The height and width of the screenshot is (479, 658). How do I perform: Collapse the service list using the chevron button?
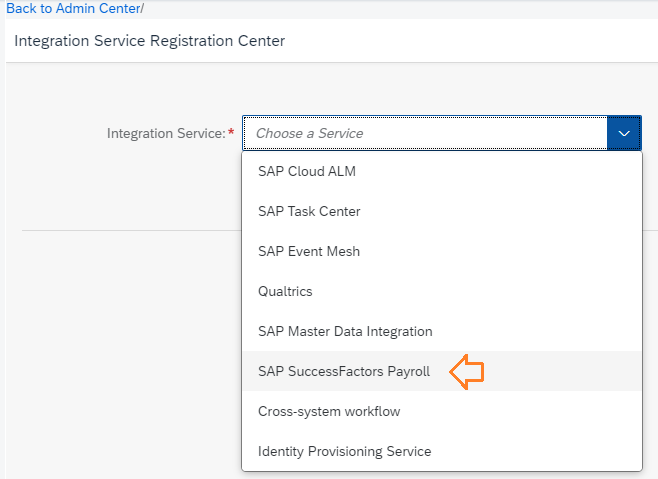click(x=624, y=133)
